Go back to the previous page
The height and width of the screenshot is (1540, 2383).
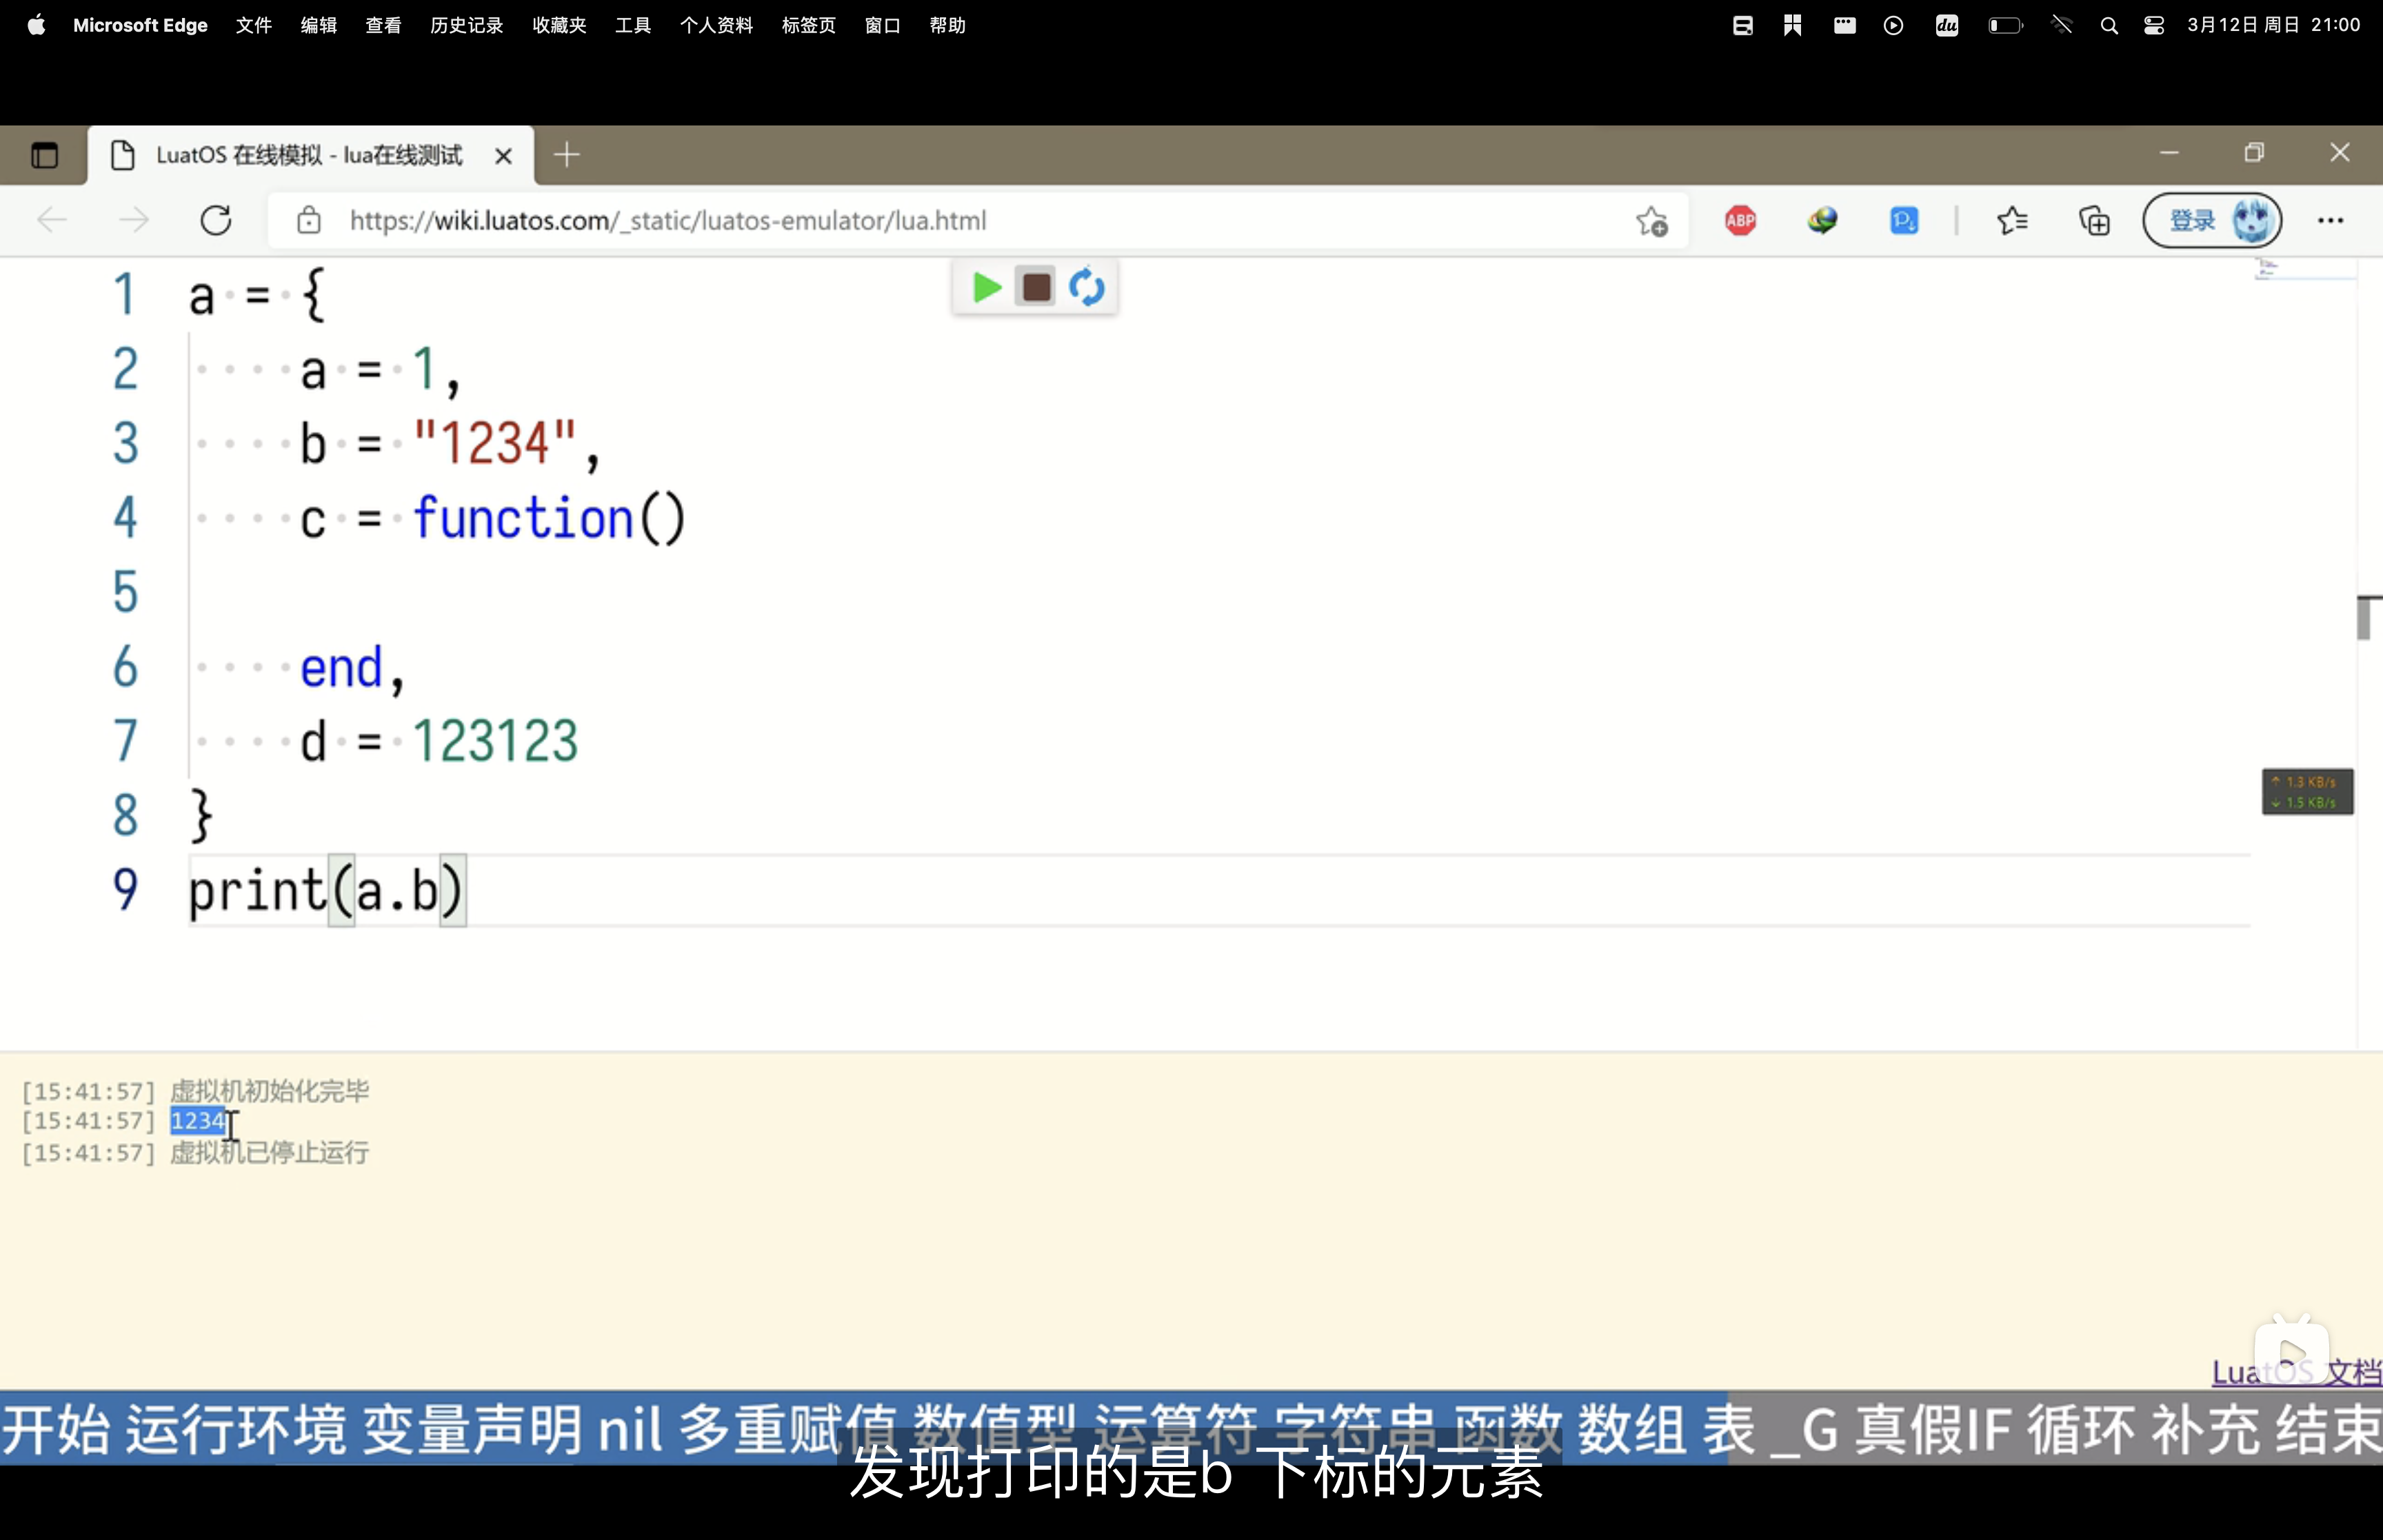pyautogui.click(x=52, y=220)
